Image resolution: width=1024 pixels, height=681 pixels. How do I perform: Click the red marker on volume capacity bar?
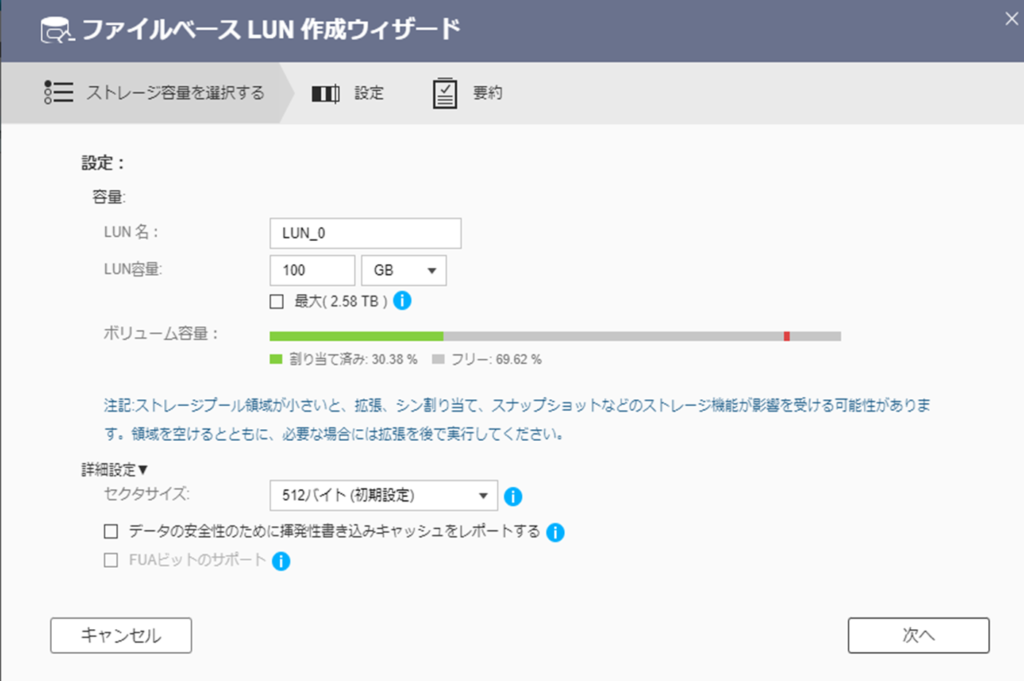787,336
